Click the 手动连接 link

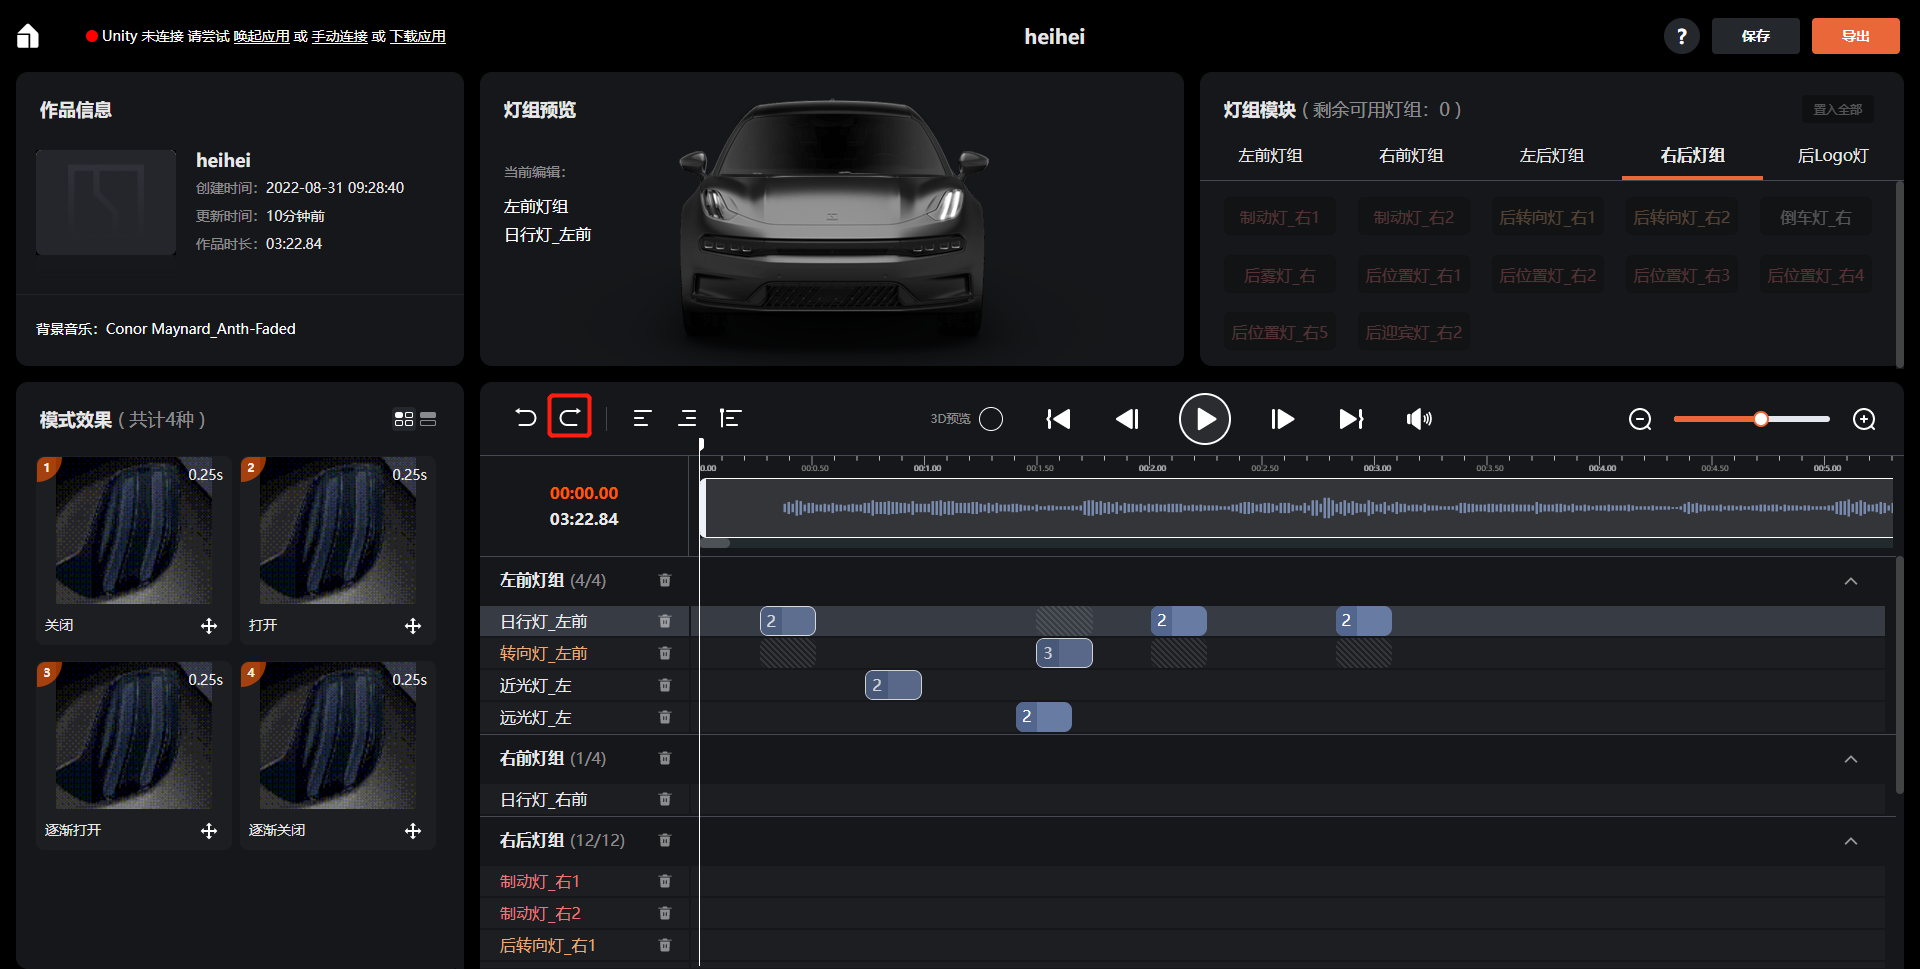(x=340, y=36)
